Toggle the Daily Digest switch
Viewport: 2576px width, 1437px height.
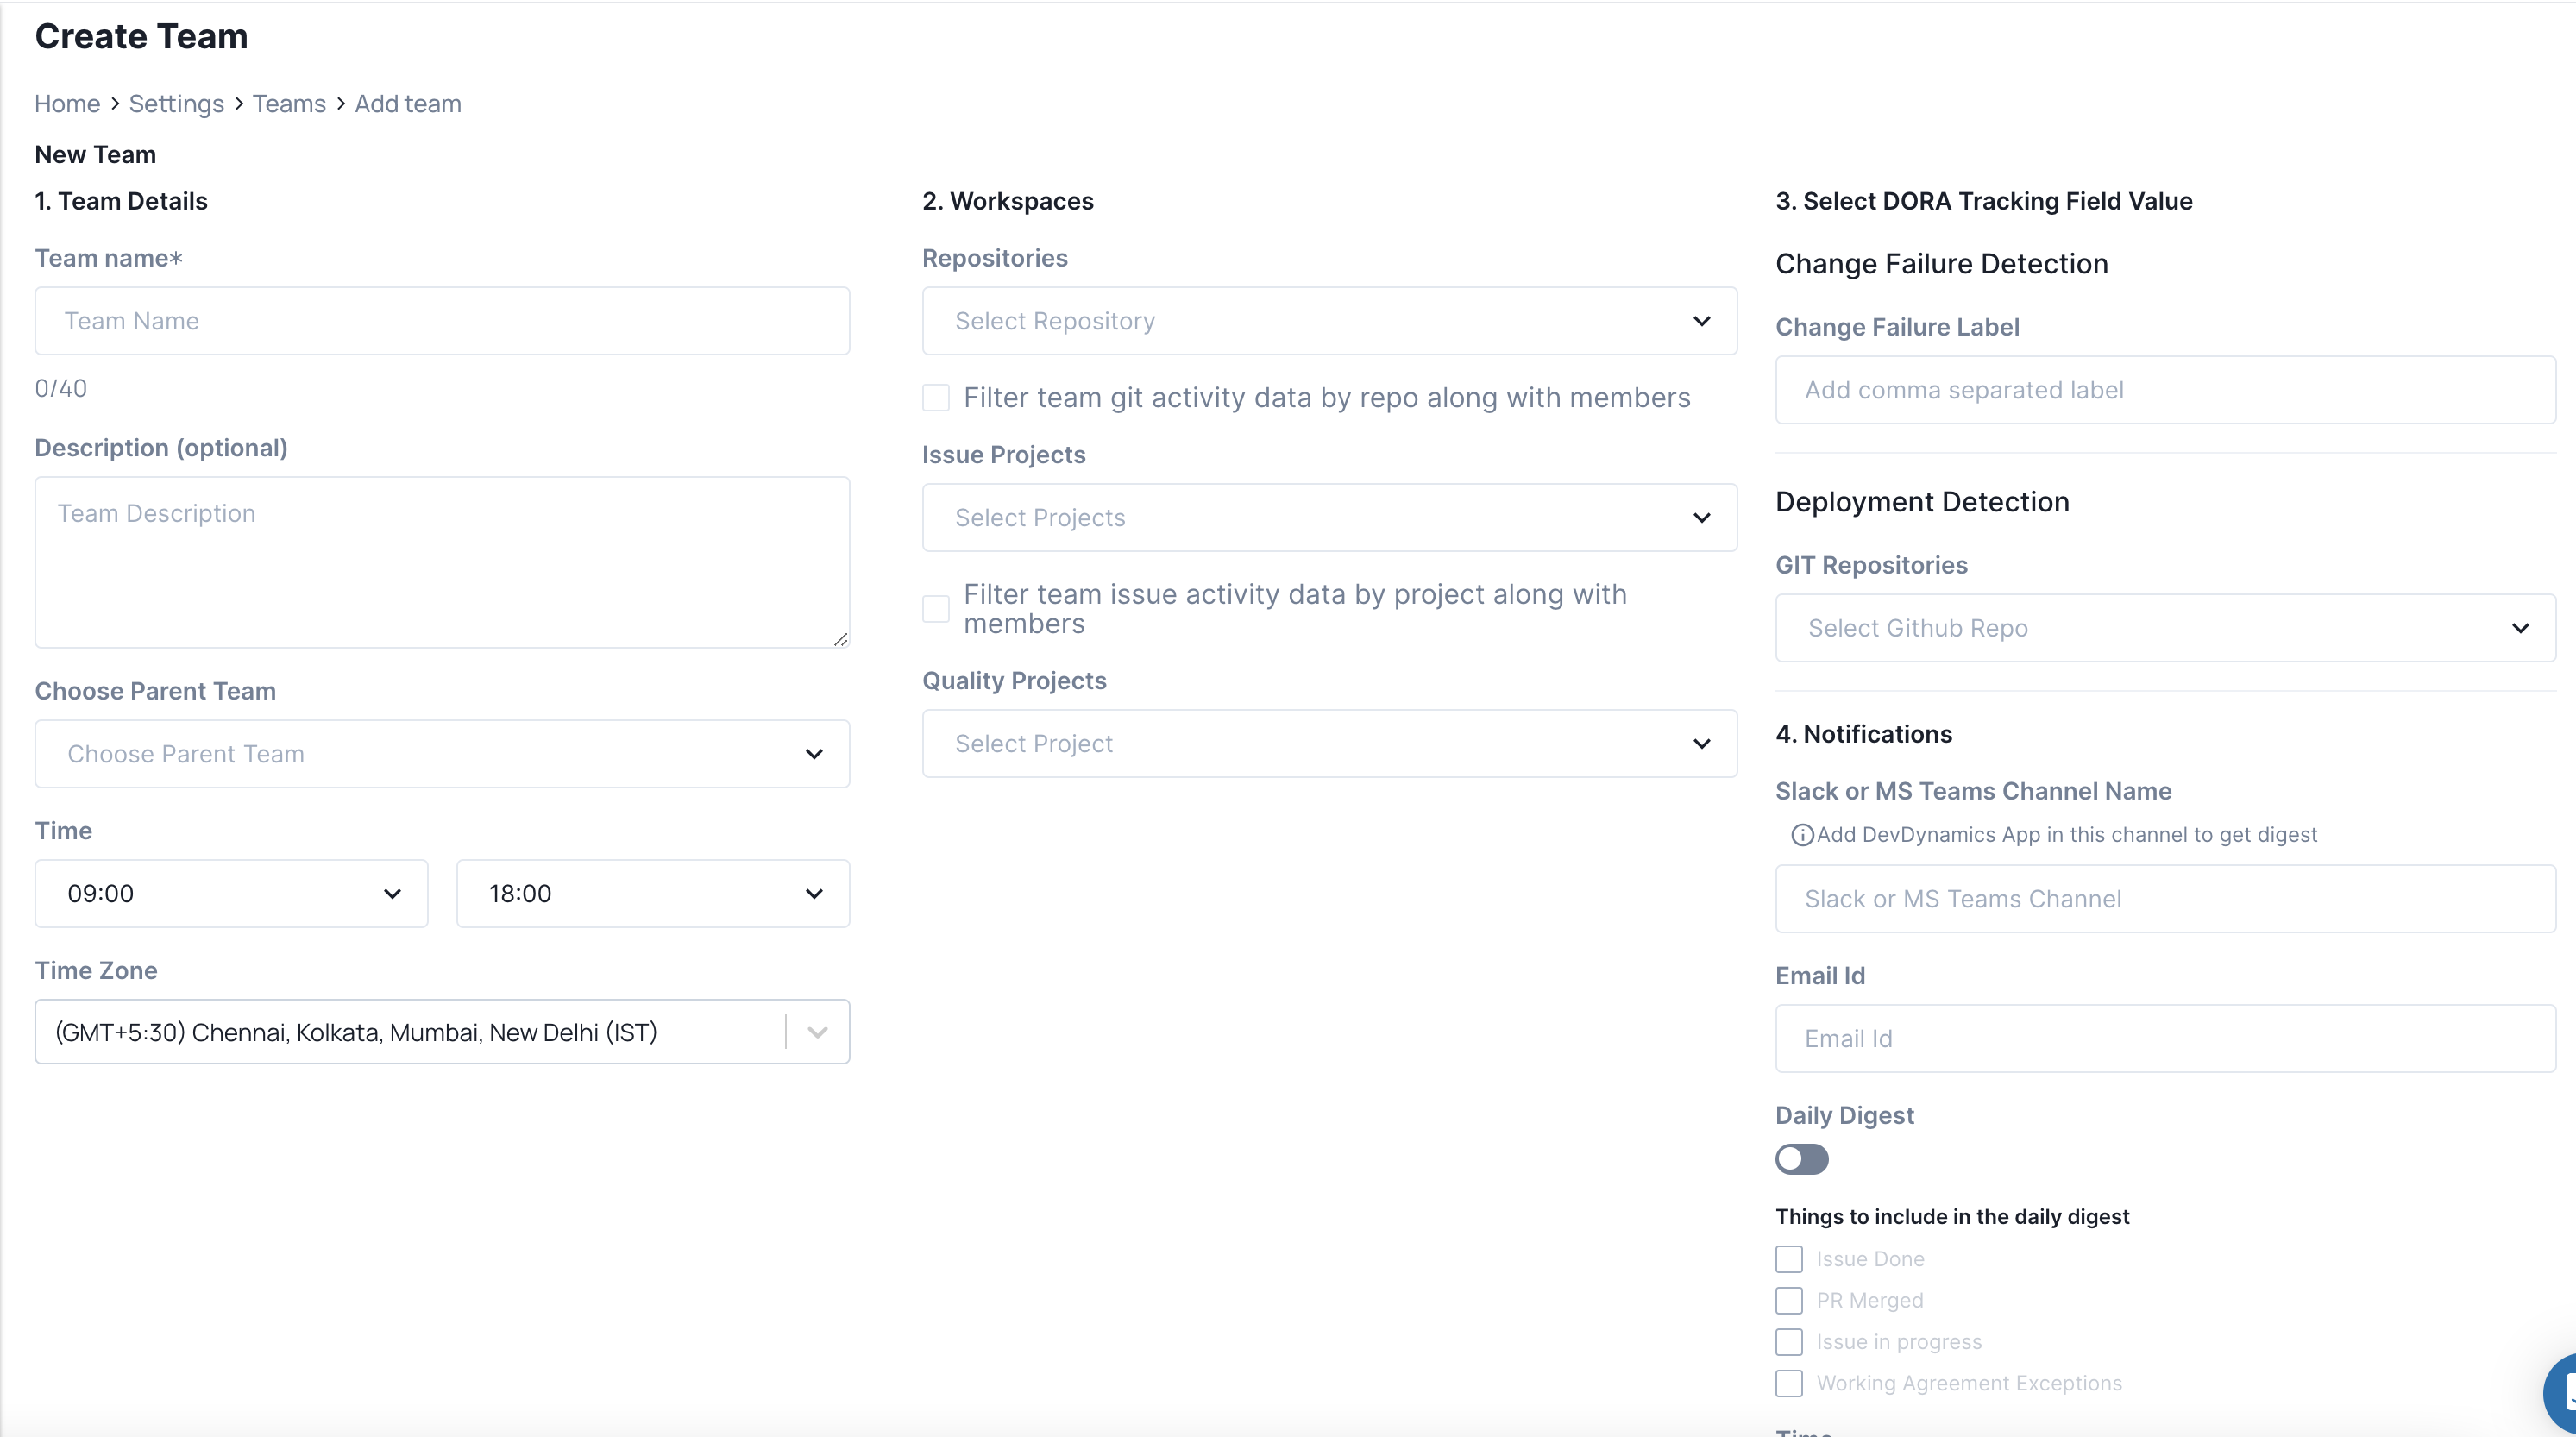[1801, 1159]
